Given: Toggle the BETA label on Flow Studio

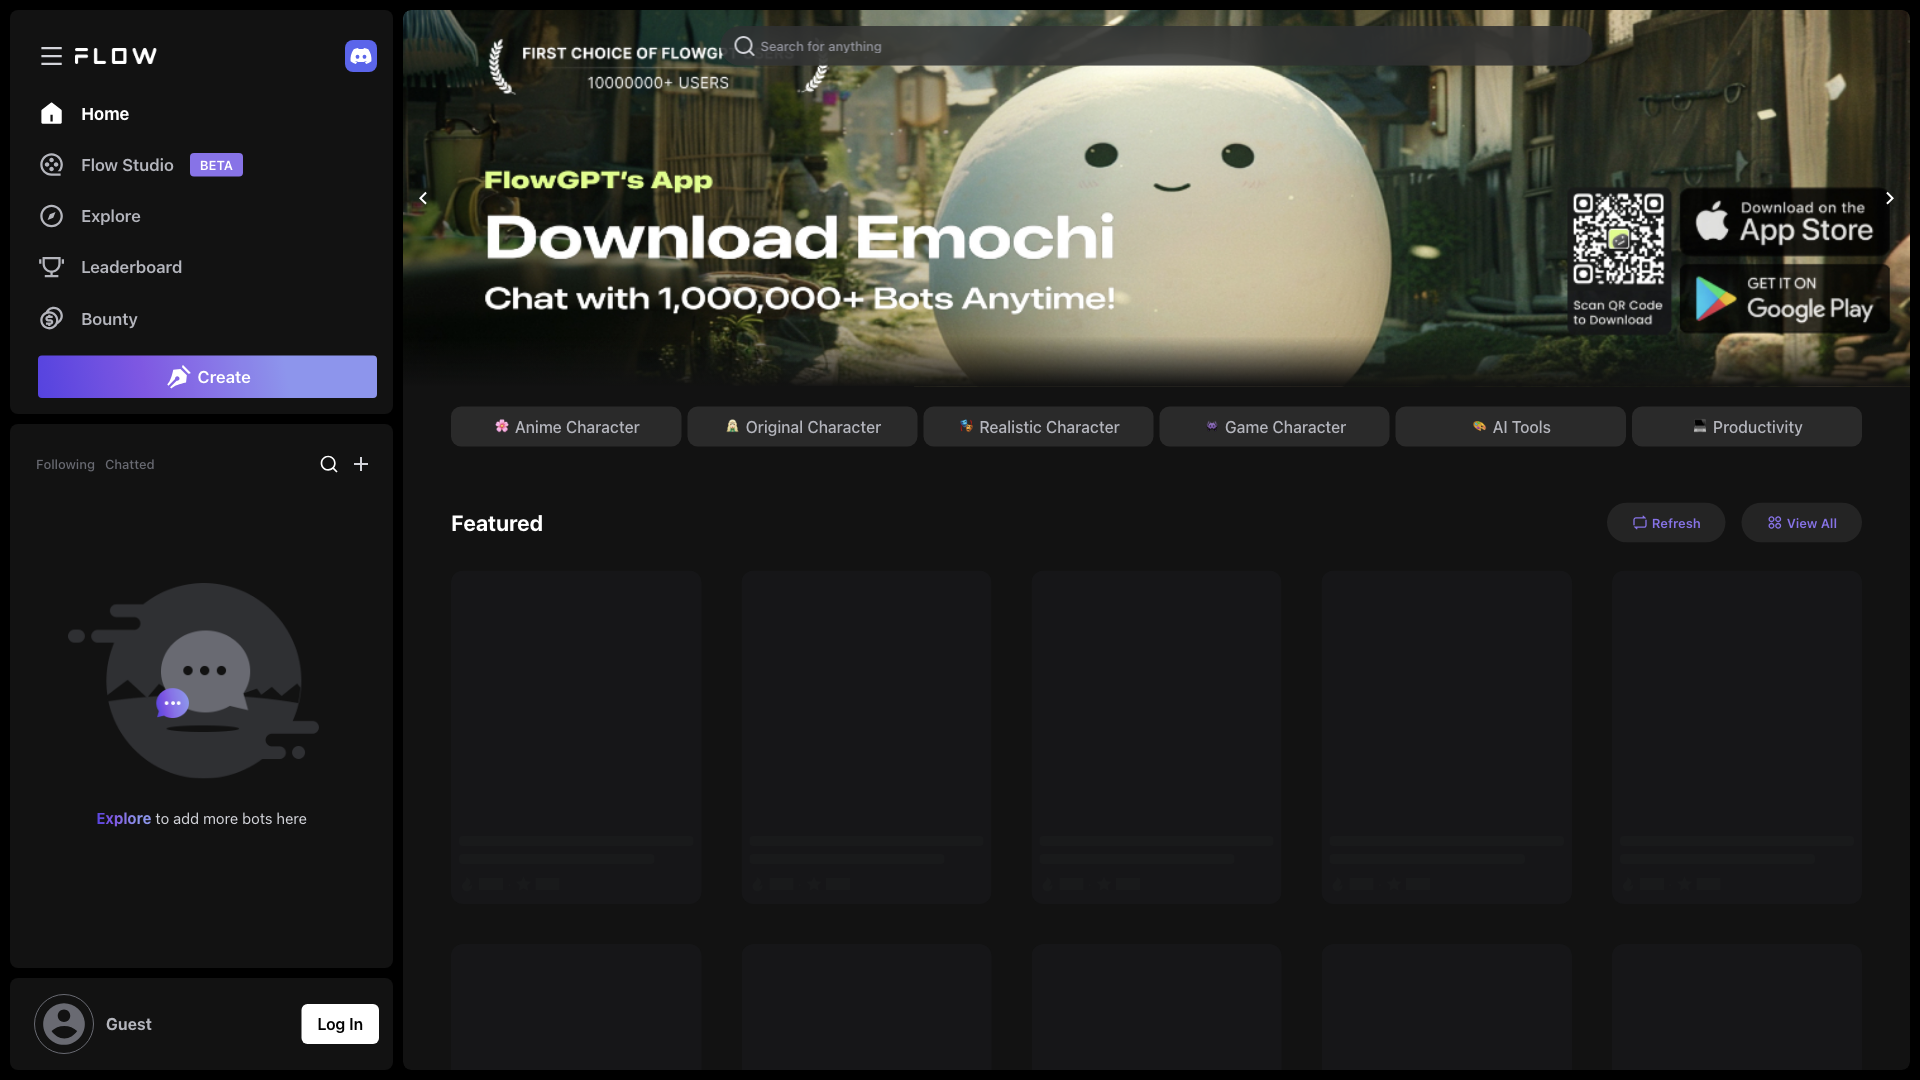Looking at the screenshot, I should pyautogui.click(x=215, y=165).
